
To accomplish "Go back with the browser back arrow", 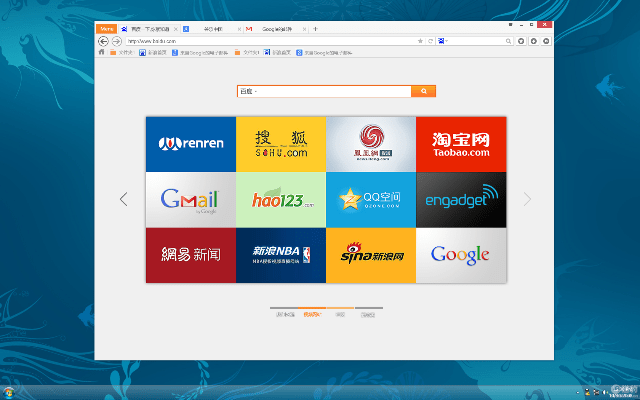I will (x=103, y=41).
